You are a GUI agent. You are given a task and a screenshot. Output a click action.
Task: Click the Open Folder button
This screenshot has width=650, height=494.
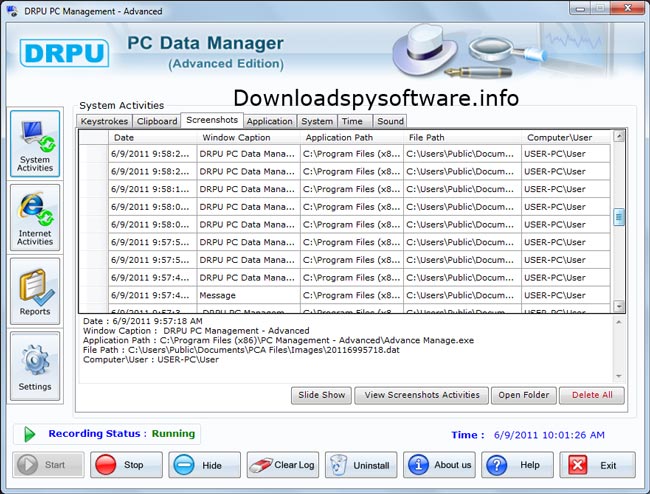coord(524,395)
